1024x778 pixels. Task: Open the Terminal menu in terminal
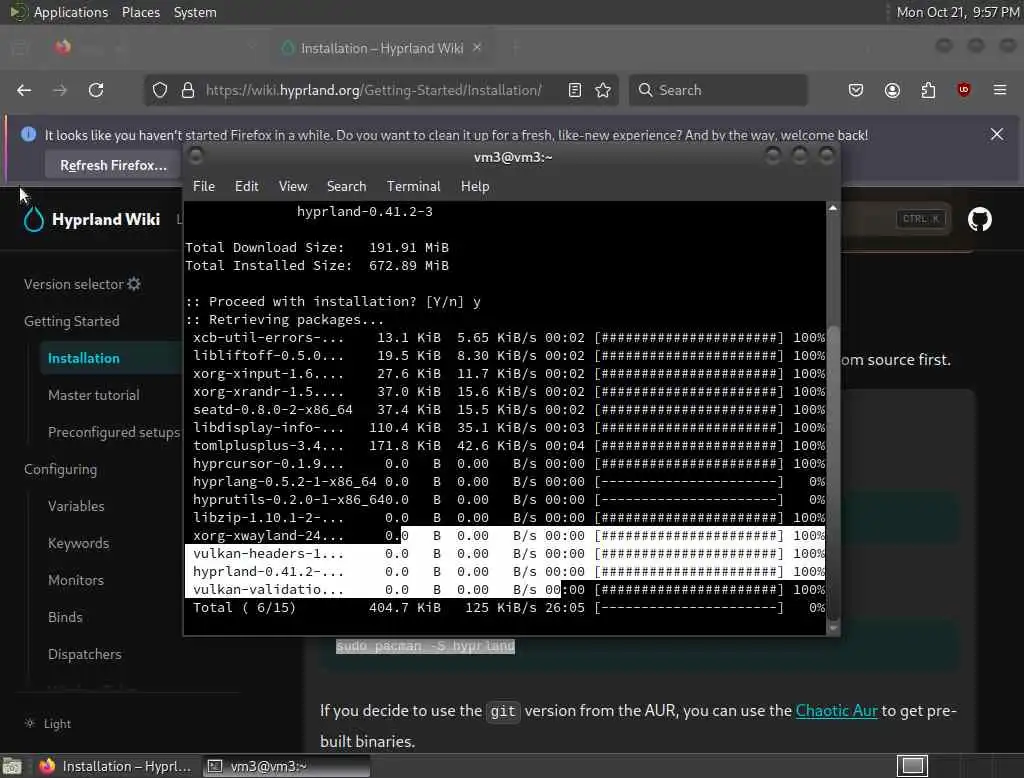point(413,186)
